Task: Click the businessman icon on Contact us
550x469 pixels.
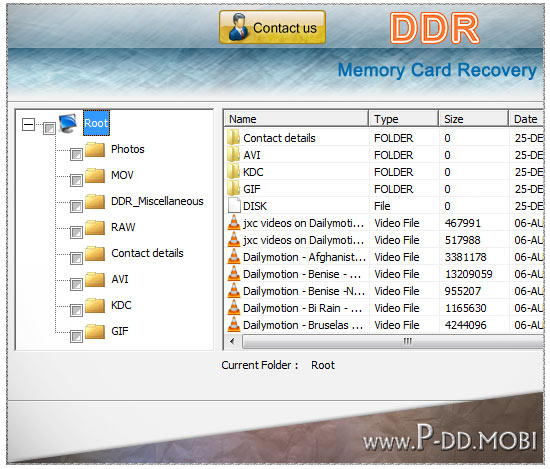Action: point(237,27)
